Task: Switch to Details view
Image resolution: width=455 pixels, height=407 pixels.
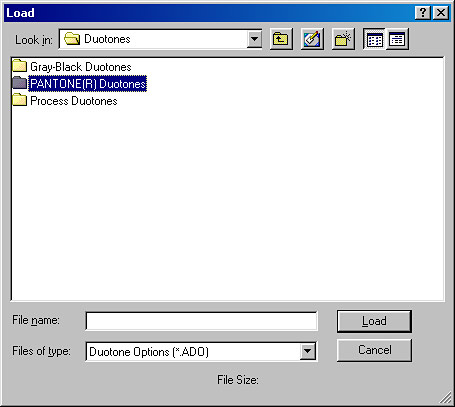Action: (397, 39)
